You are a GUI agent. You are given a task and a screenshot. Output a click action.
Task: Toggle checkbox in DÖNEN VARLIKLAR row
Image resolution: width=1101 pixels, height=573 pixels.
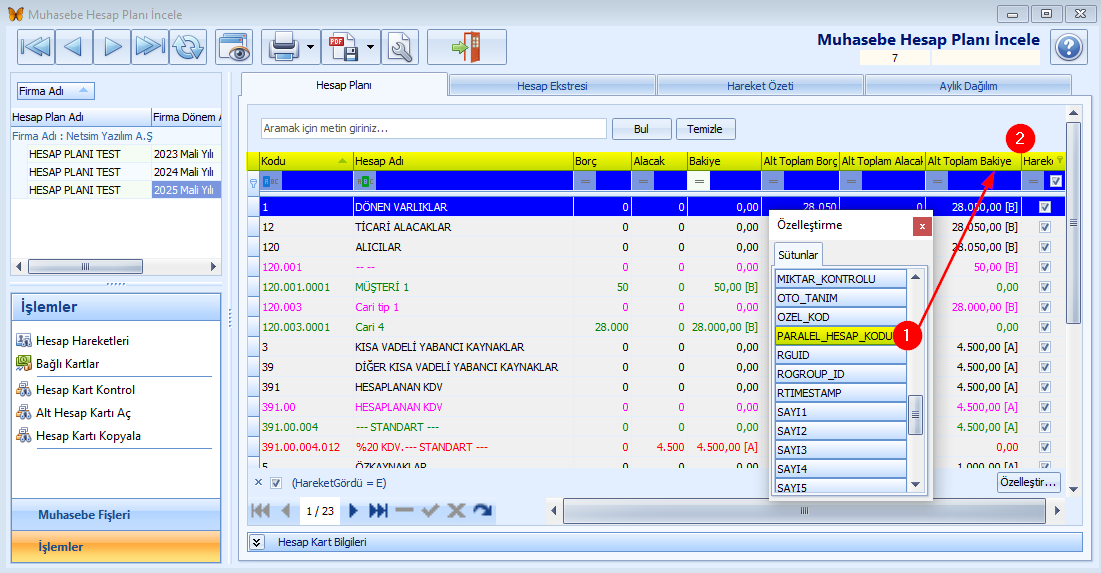[1045, 207]
